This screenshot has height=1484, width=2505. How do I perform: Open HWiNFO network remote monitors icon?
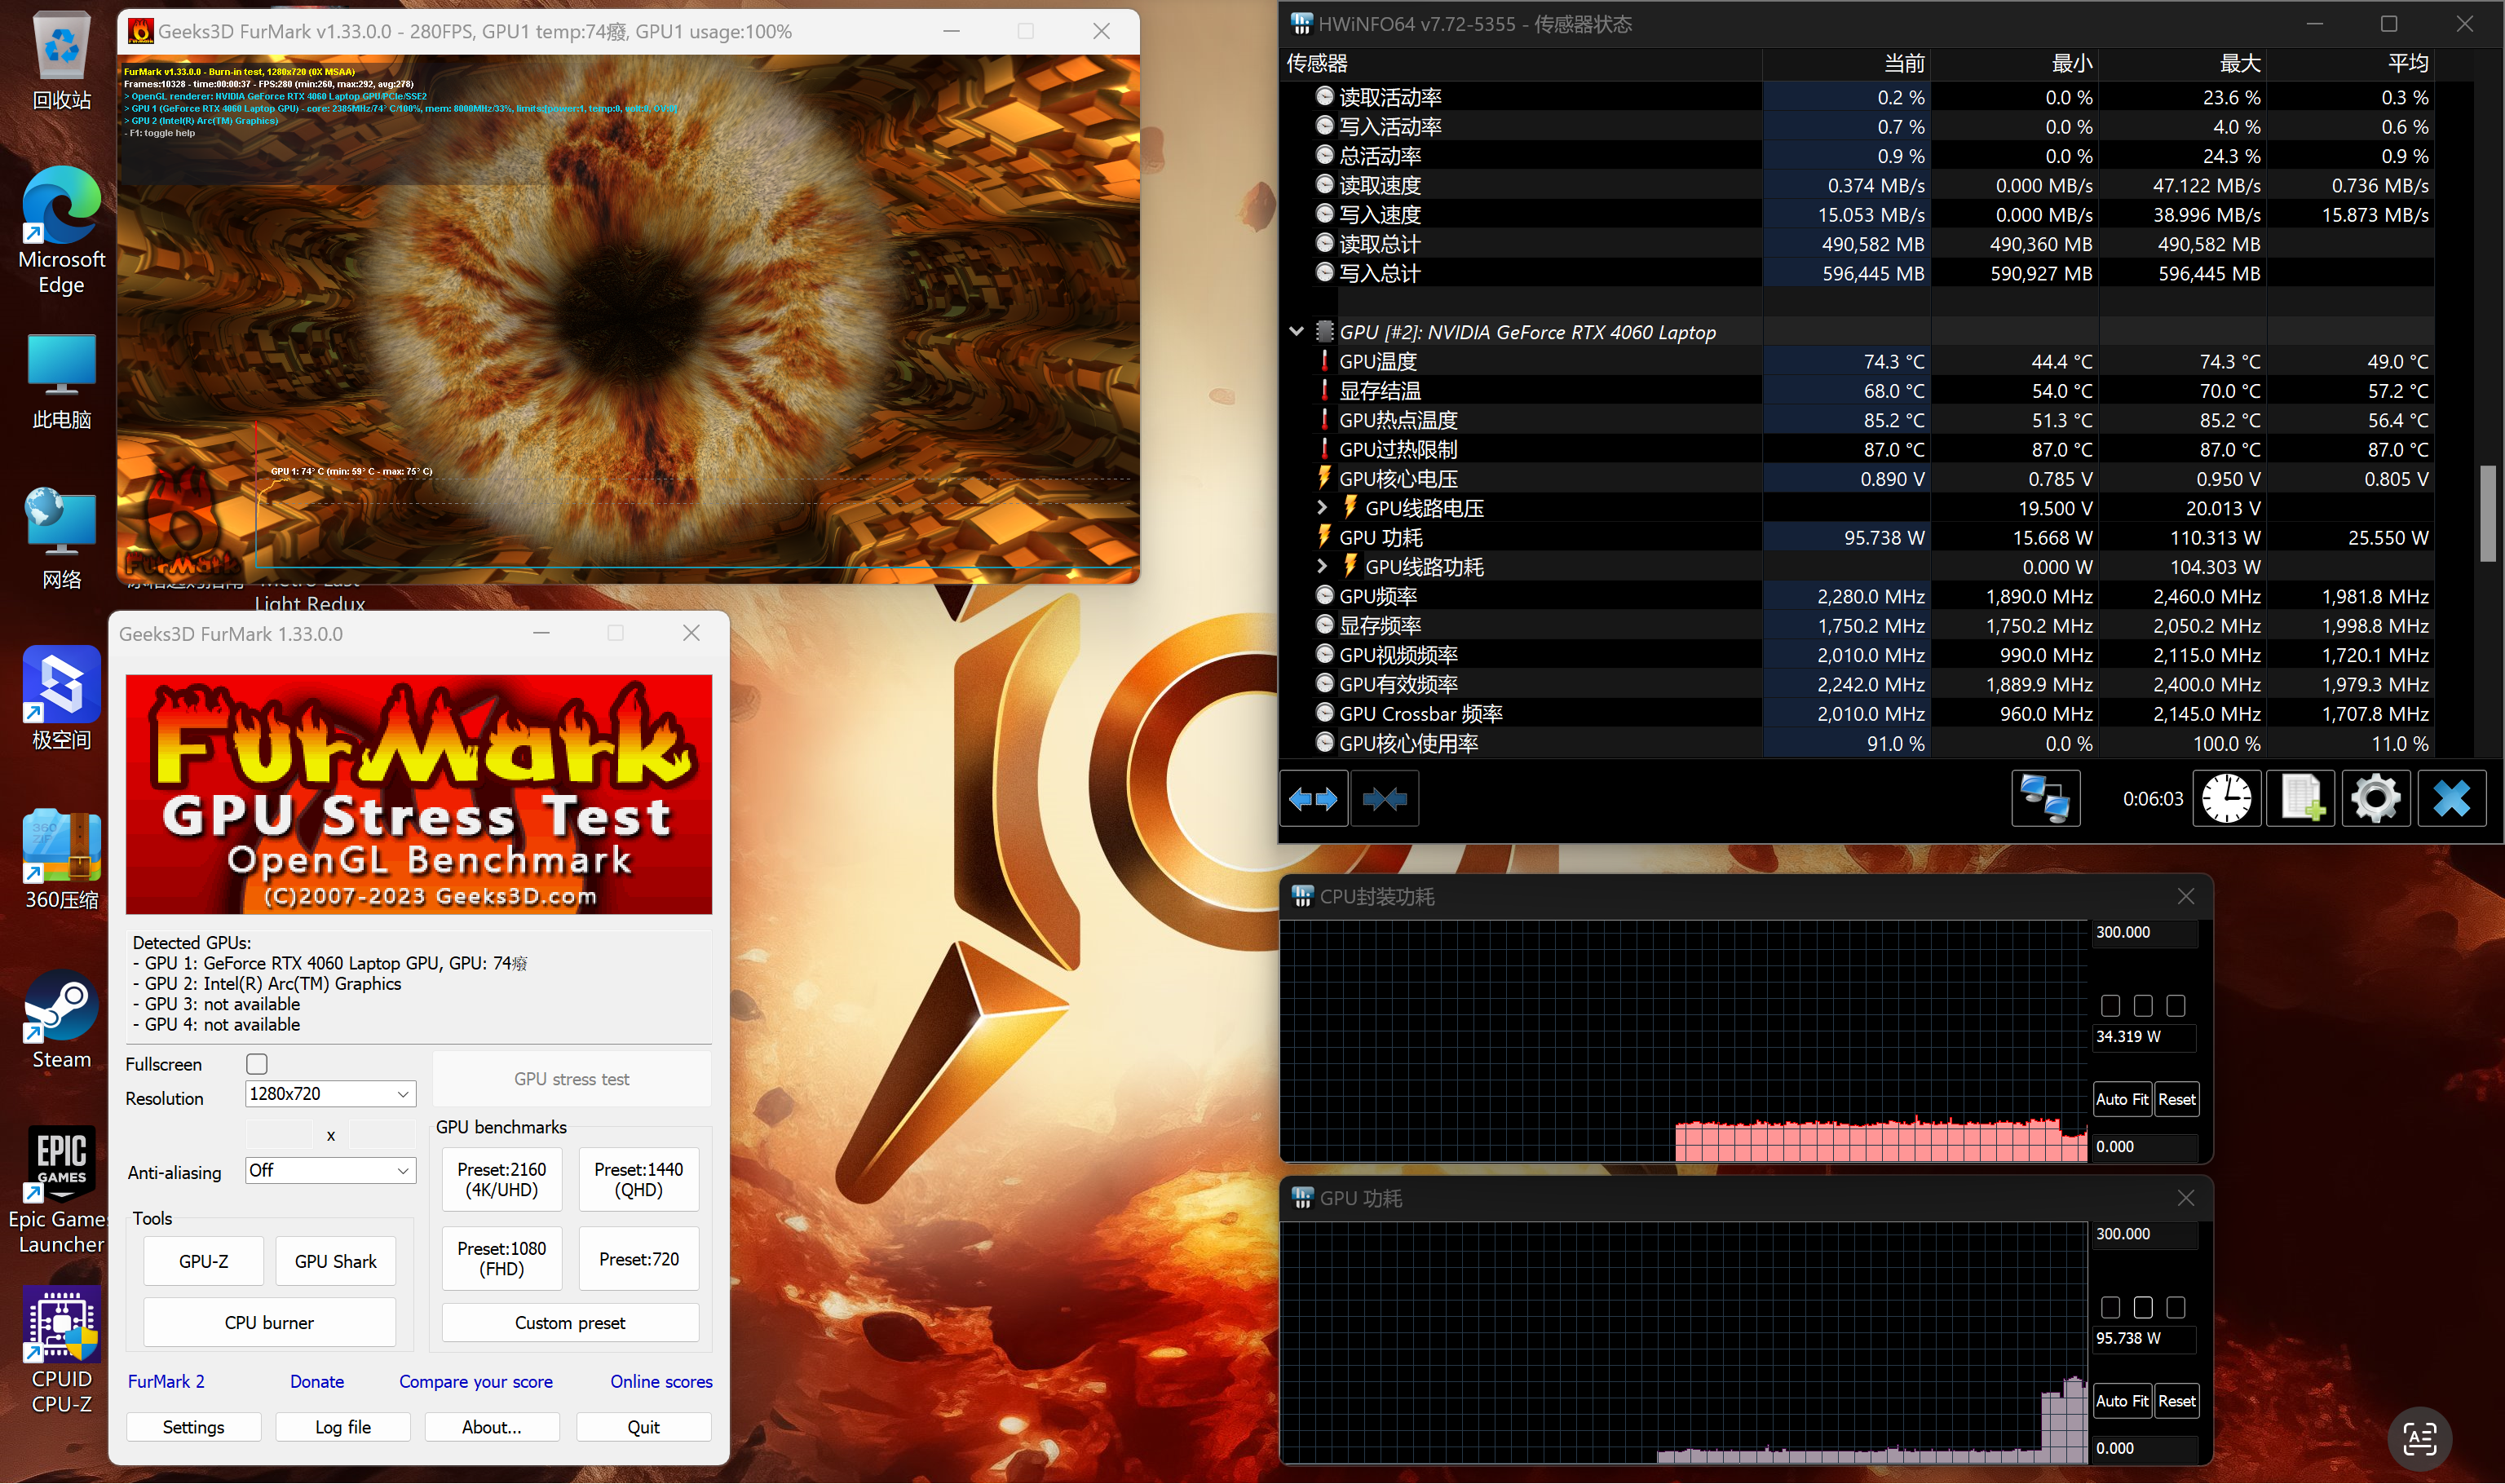pyautogui.click(x=2045, y=799)
